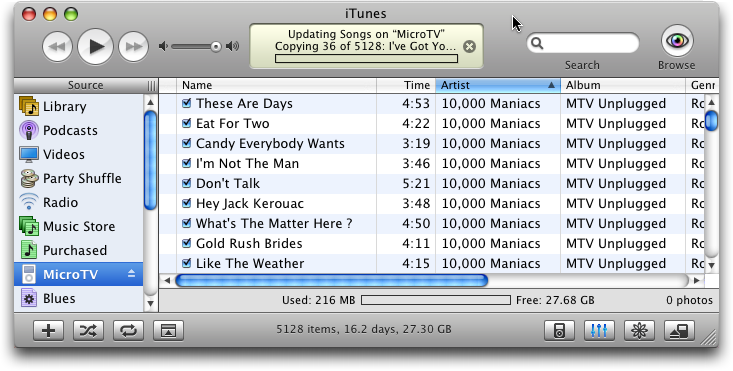
Task: Open the equalizer window button
Action: point(599,331)
